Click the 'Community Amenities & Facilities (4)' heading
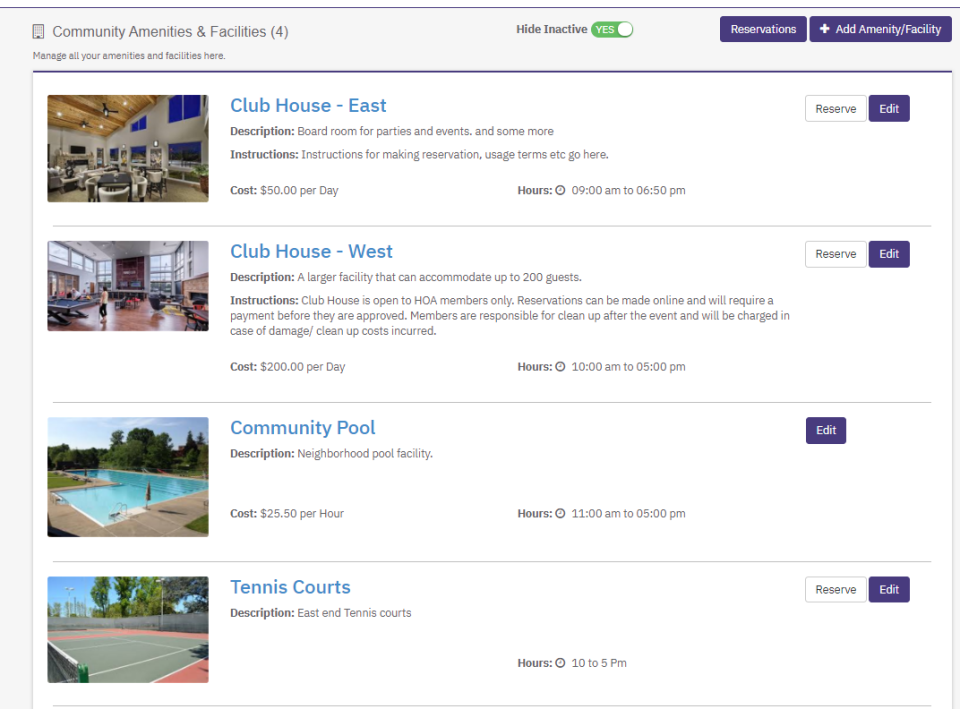The image size is (960, 709). [170, 32]
